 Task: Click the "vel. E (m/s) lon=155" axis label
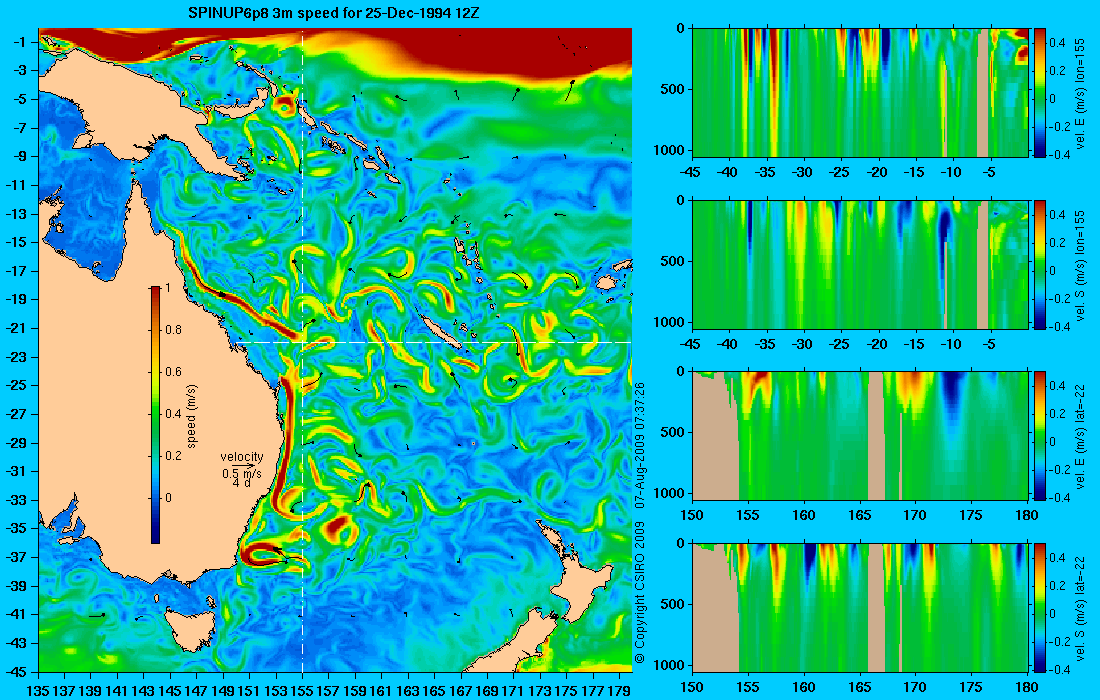point(1080,93)
